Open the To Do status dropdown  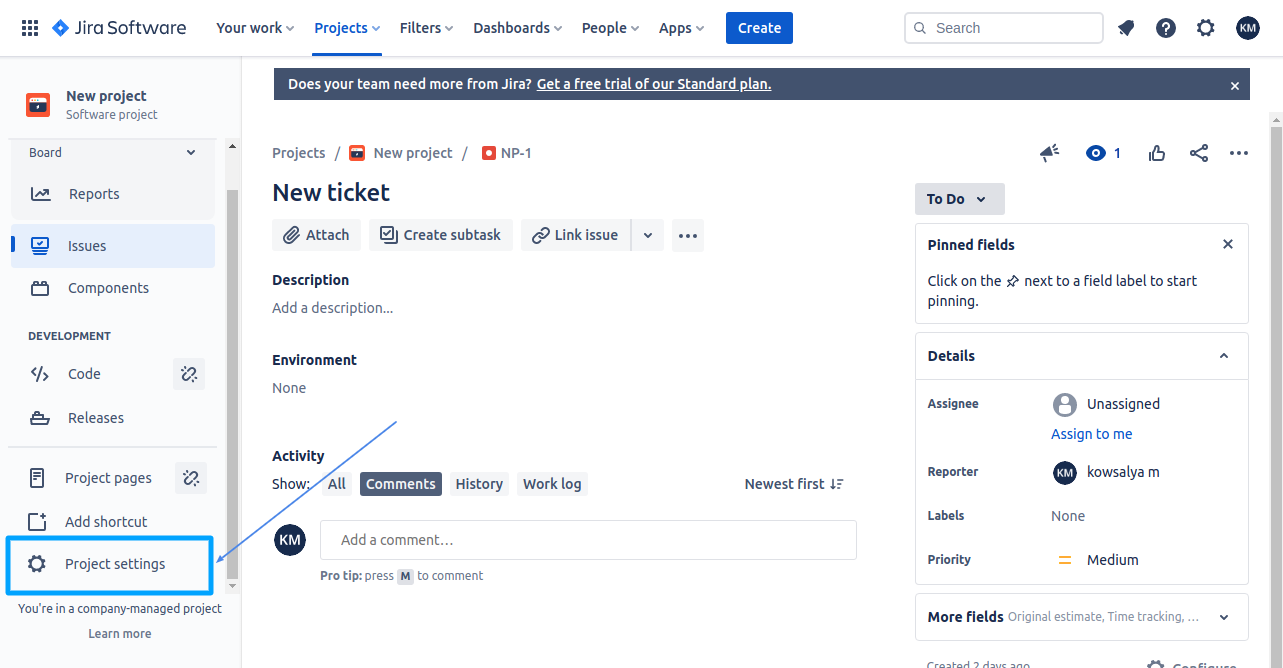tap(960, 199)
